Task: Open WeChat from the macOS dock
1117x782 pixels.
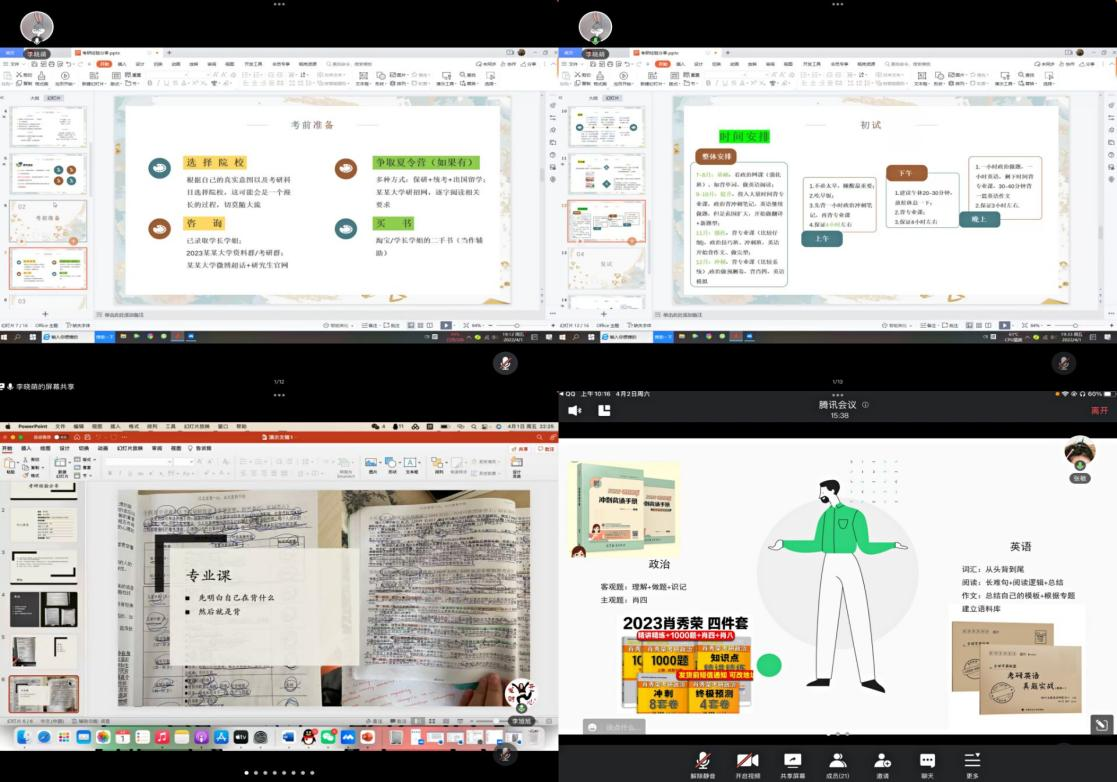Action: pyautogui.click(x=328, y=737)
